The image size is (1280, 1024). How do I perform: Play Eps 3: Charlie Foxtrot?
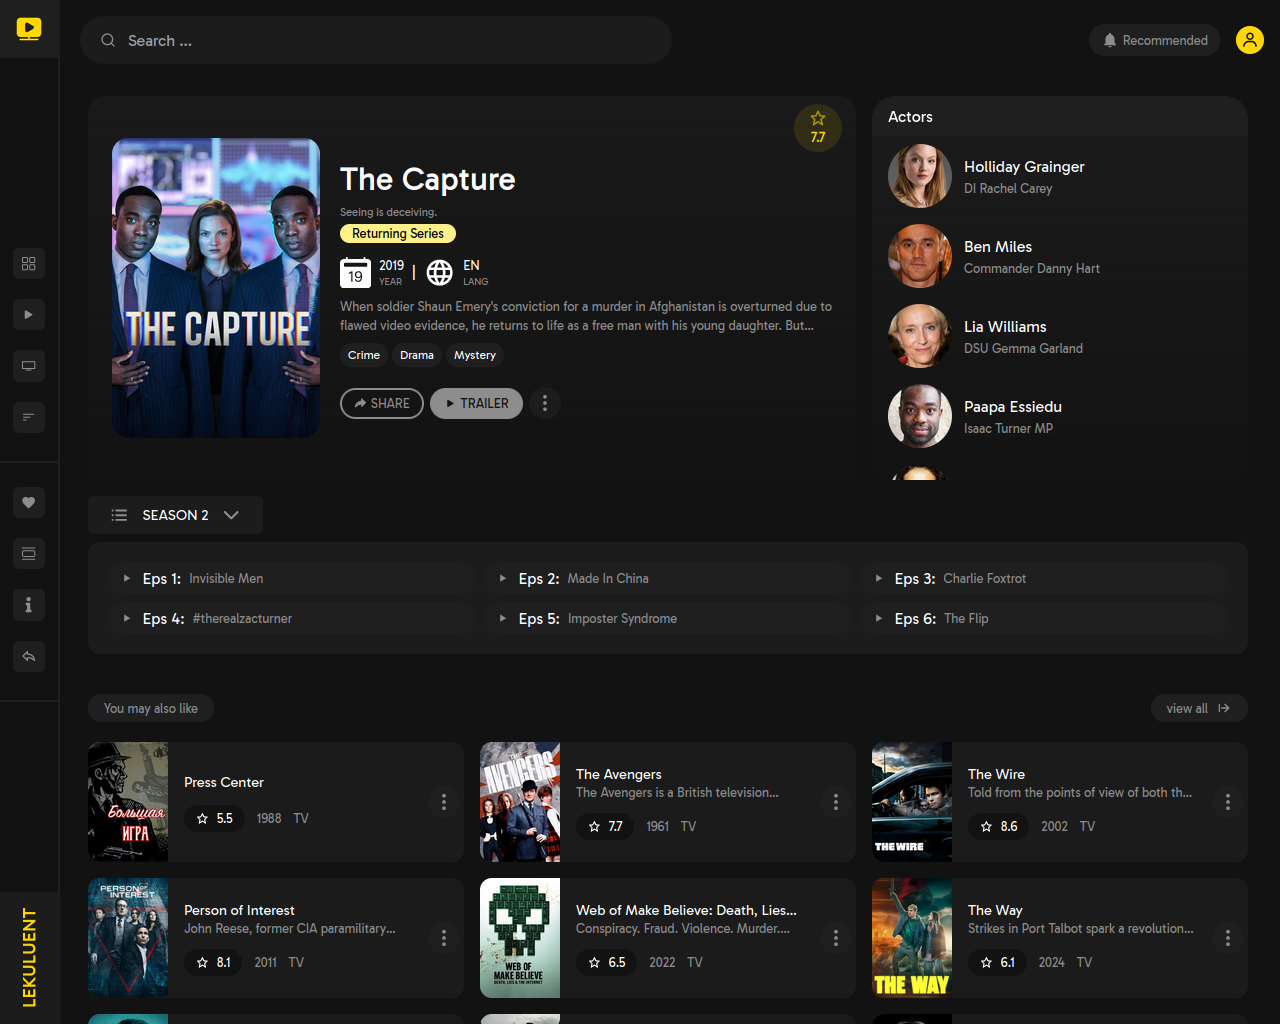click(1042, 578)
